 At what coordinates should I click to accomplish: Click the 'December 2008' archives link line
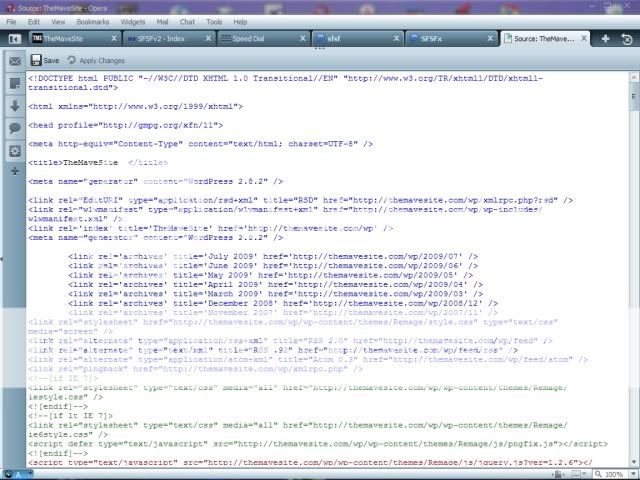[x=283, y=303]
